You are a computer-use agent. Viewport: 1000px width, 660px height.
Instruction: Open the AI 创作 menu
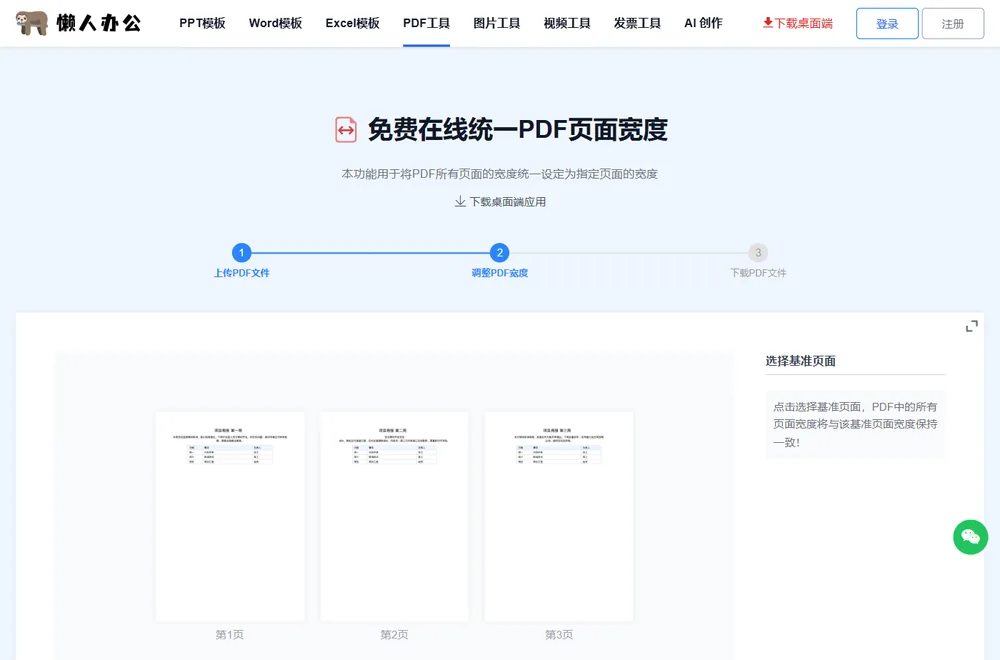coord(703,24)
